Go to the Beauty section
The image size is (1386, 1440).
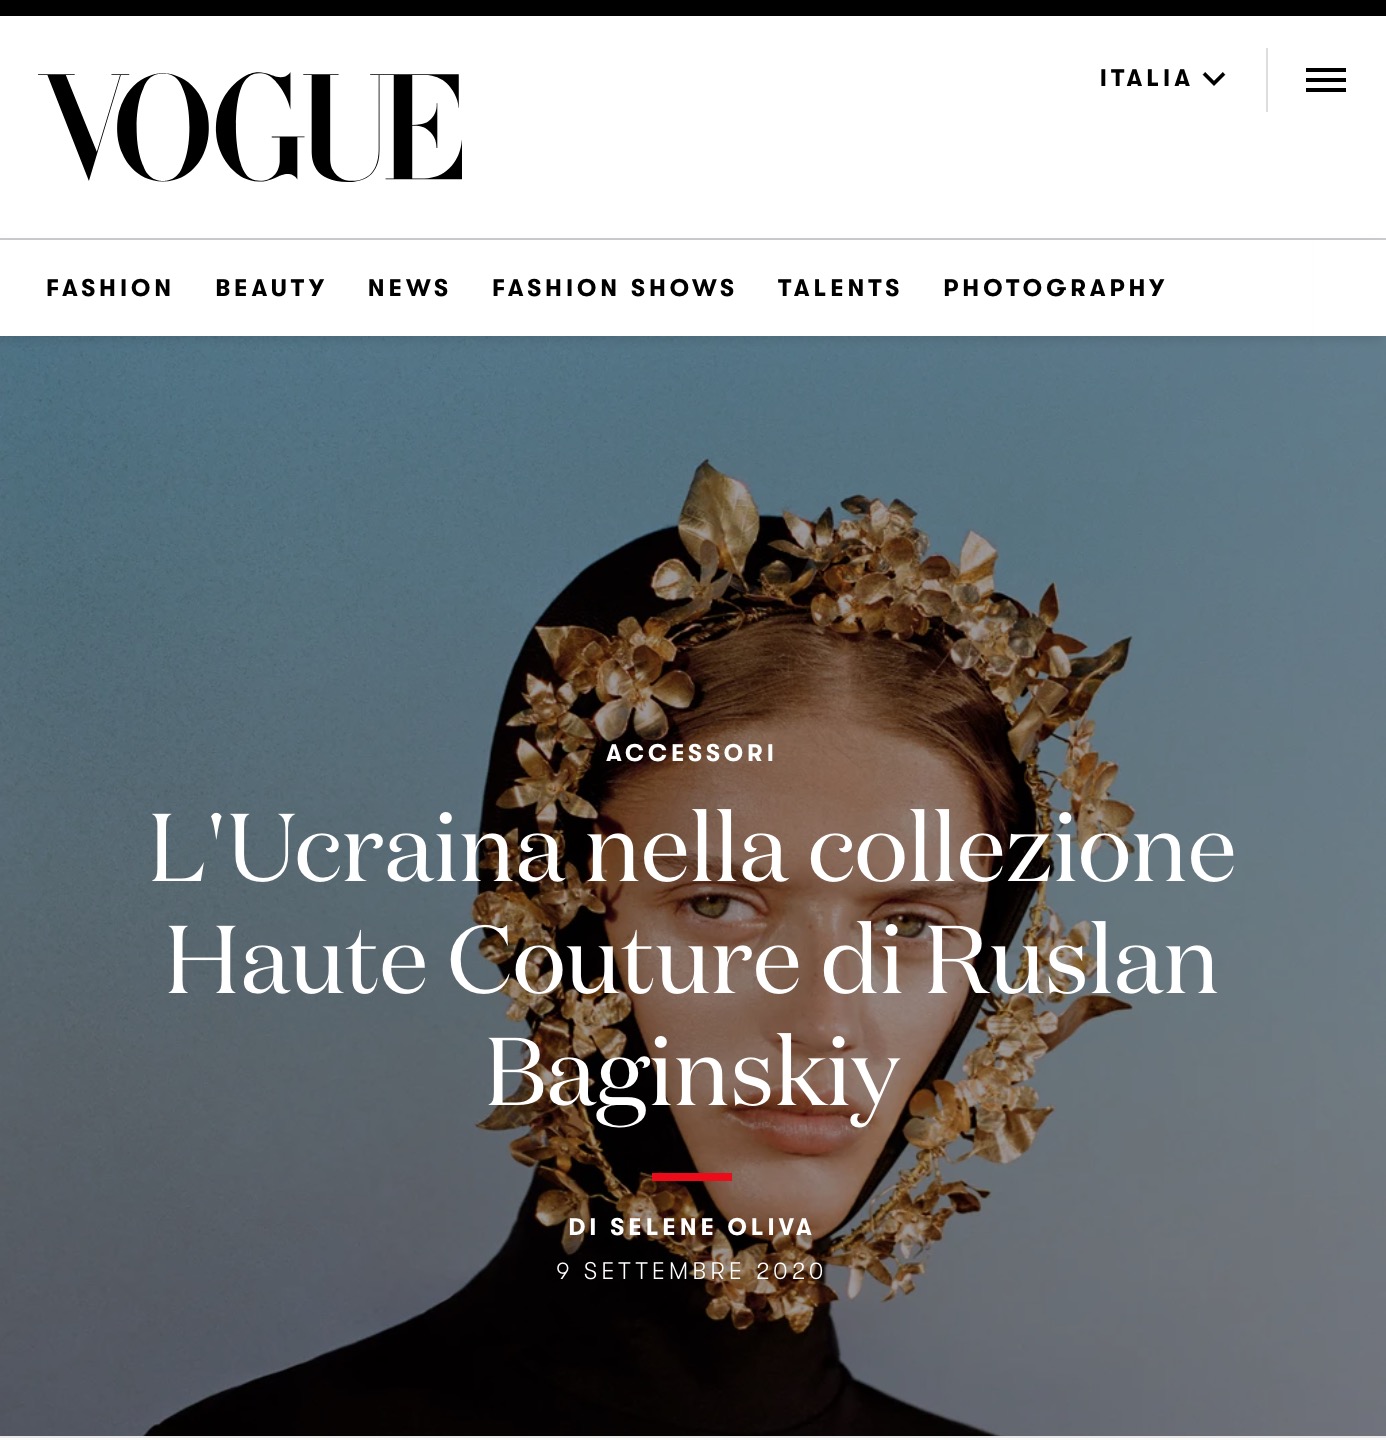271,288
